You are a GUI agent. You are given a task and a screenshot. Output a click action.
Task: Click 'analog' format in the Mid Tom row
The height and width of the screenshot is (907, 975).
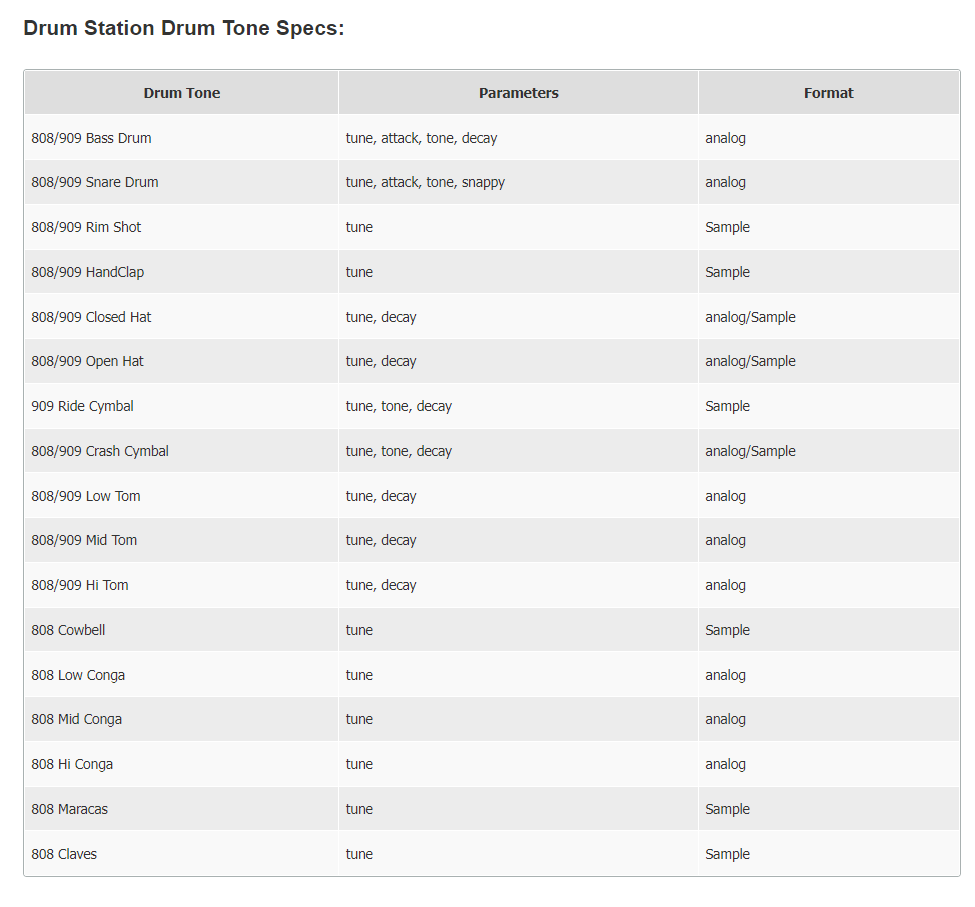[x=829, y=540]
